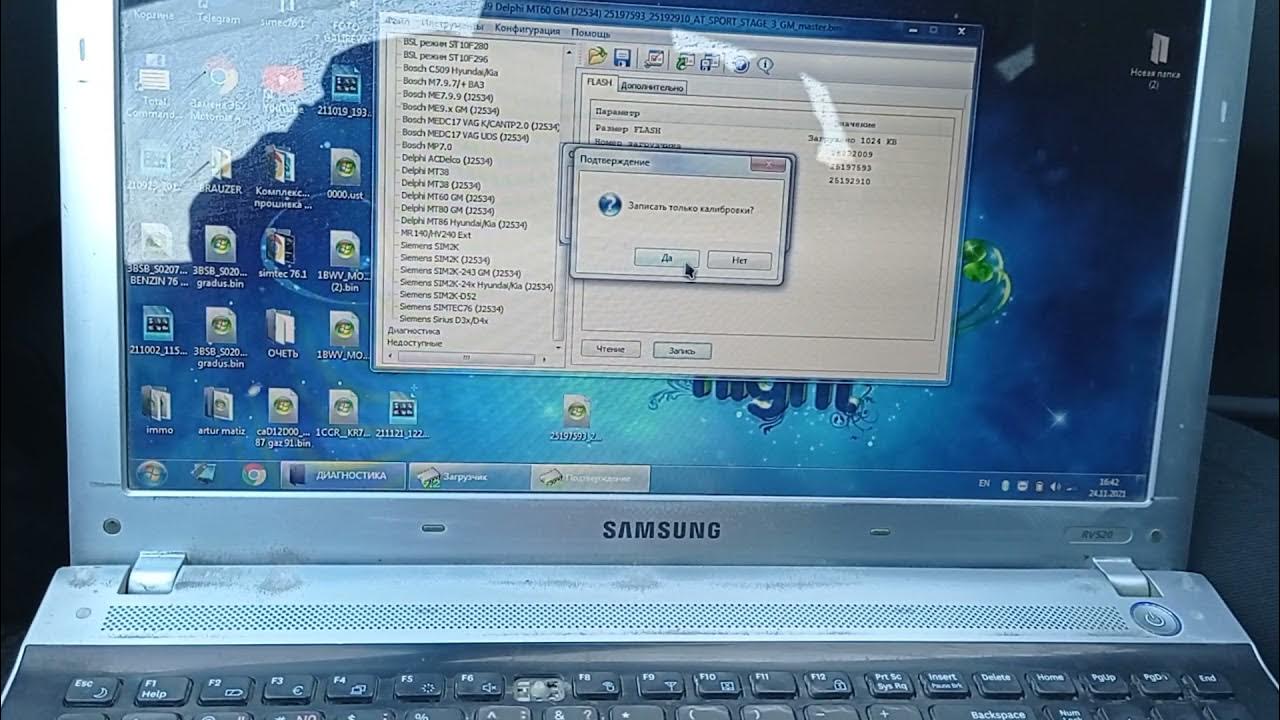The image size is (1280, 720).
Task: Open the Помощь menu
Action: click(590, 33)
